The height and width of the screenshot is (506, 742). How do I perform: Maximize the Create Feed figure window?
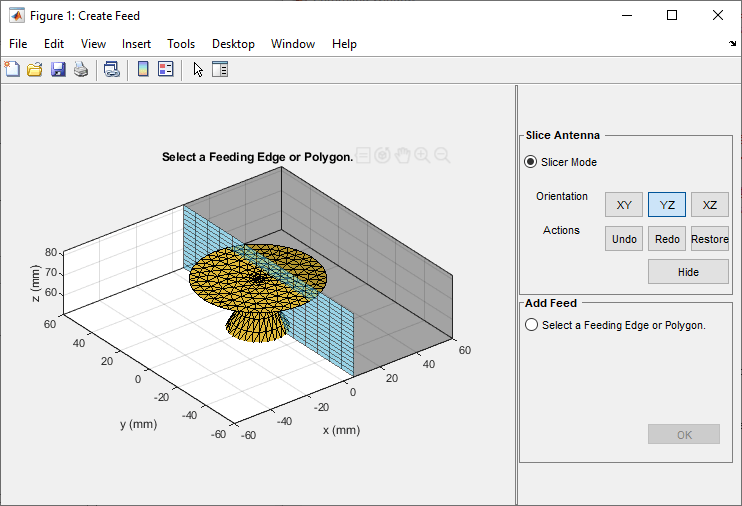671,15
